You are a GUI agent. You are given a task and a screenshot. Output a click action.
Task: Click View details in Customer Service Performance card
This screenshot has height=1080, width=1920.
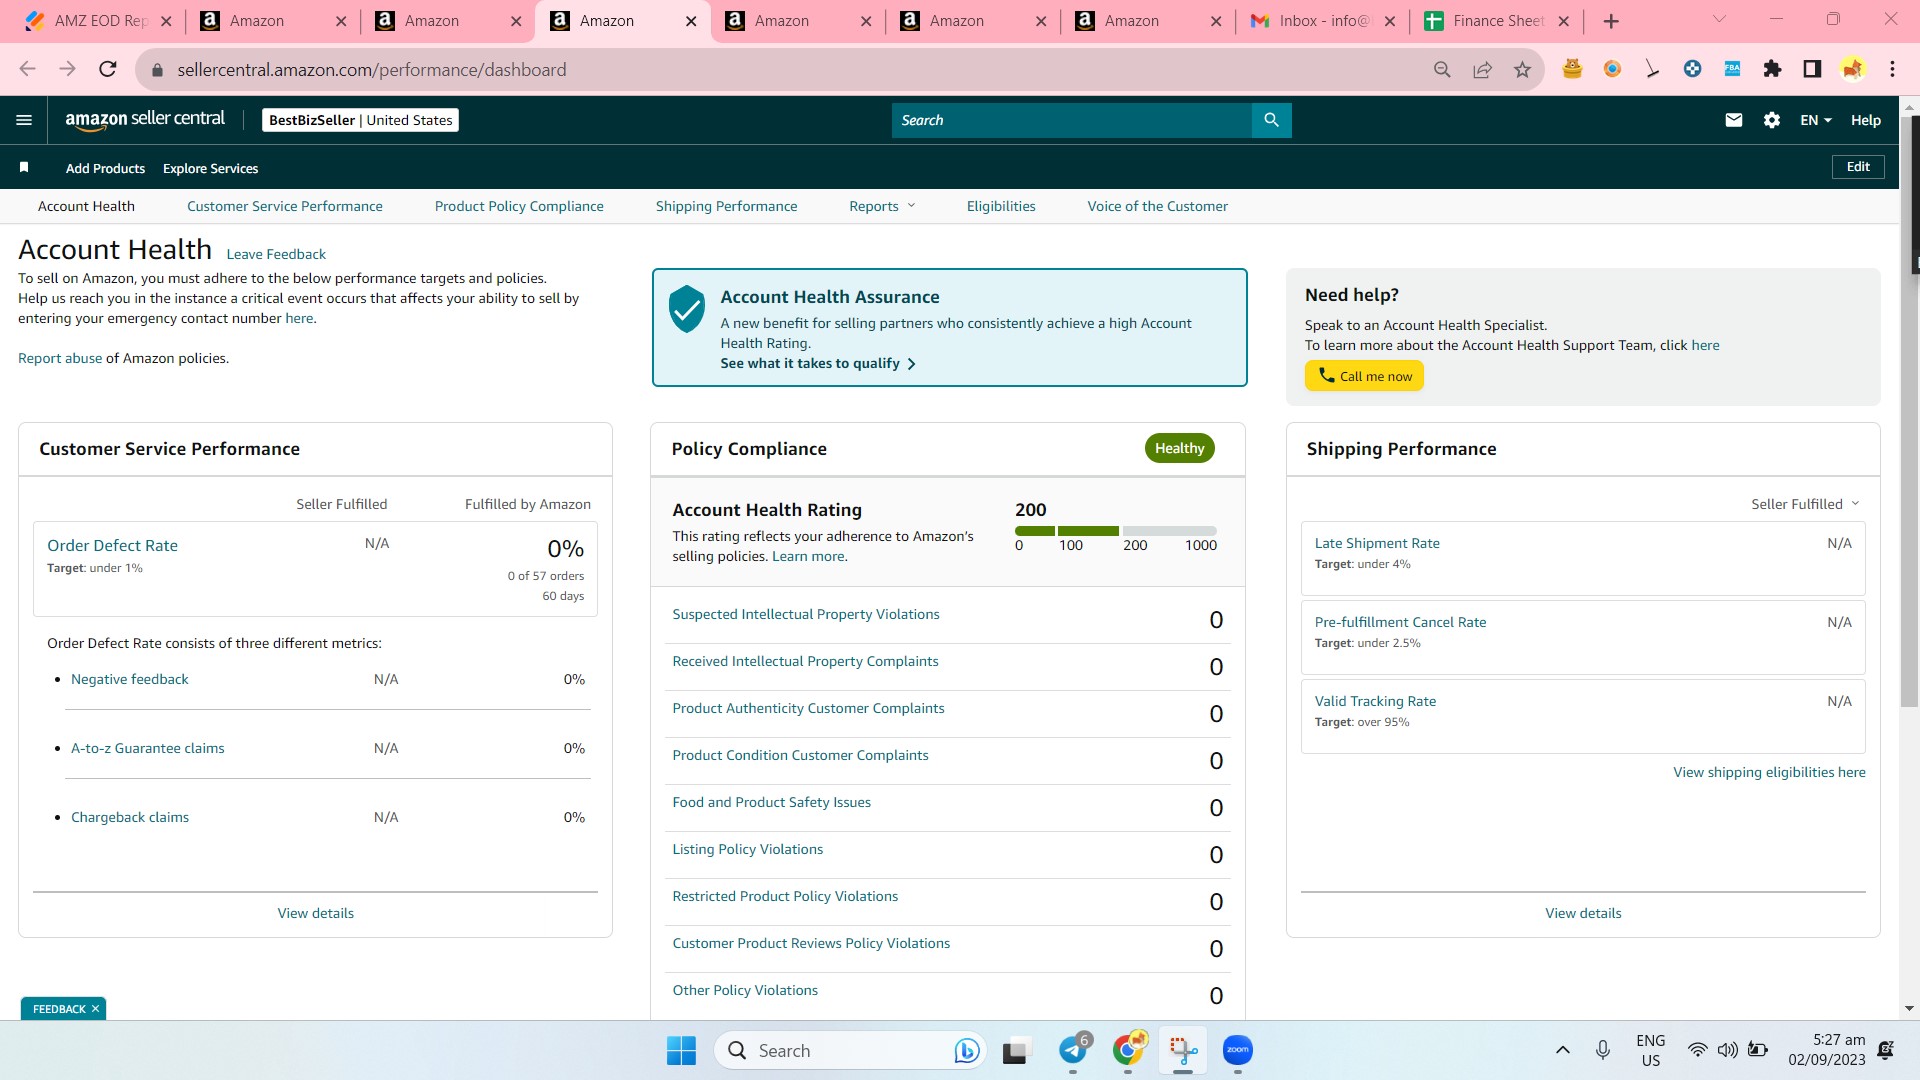pos(315,913)
